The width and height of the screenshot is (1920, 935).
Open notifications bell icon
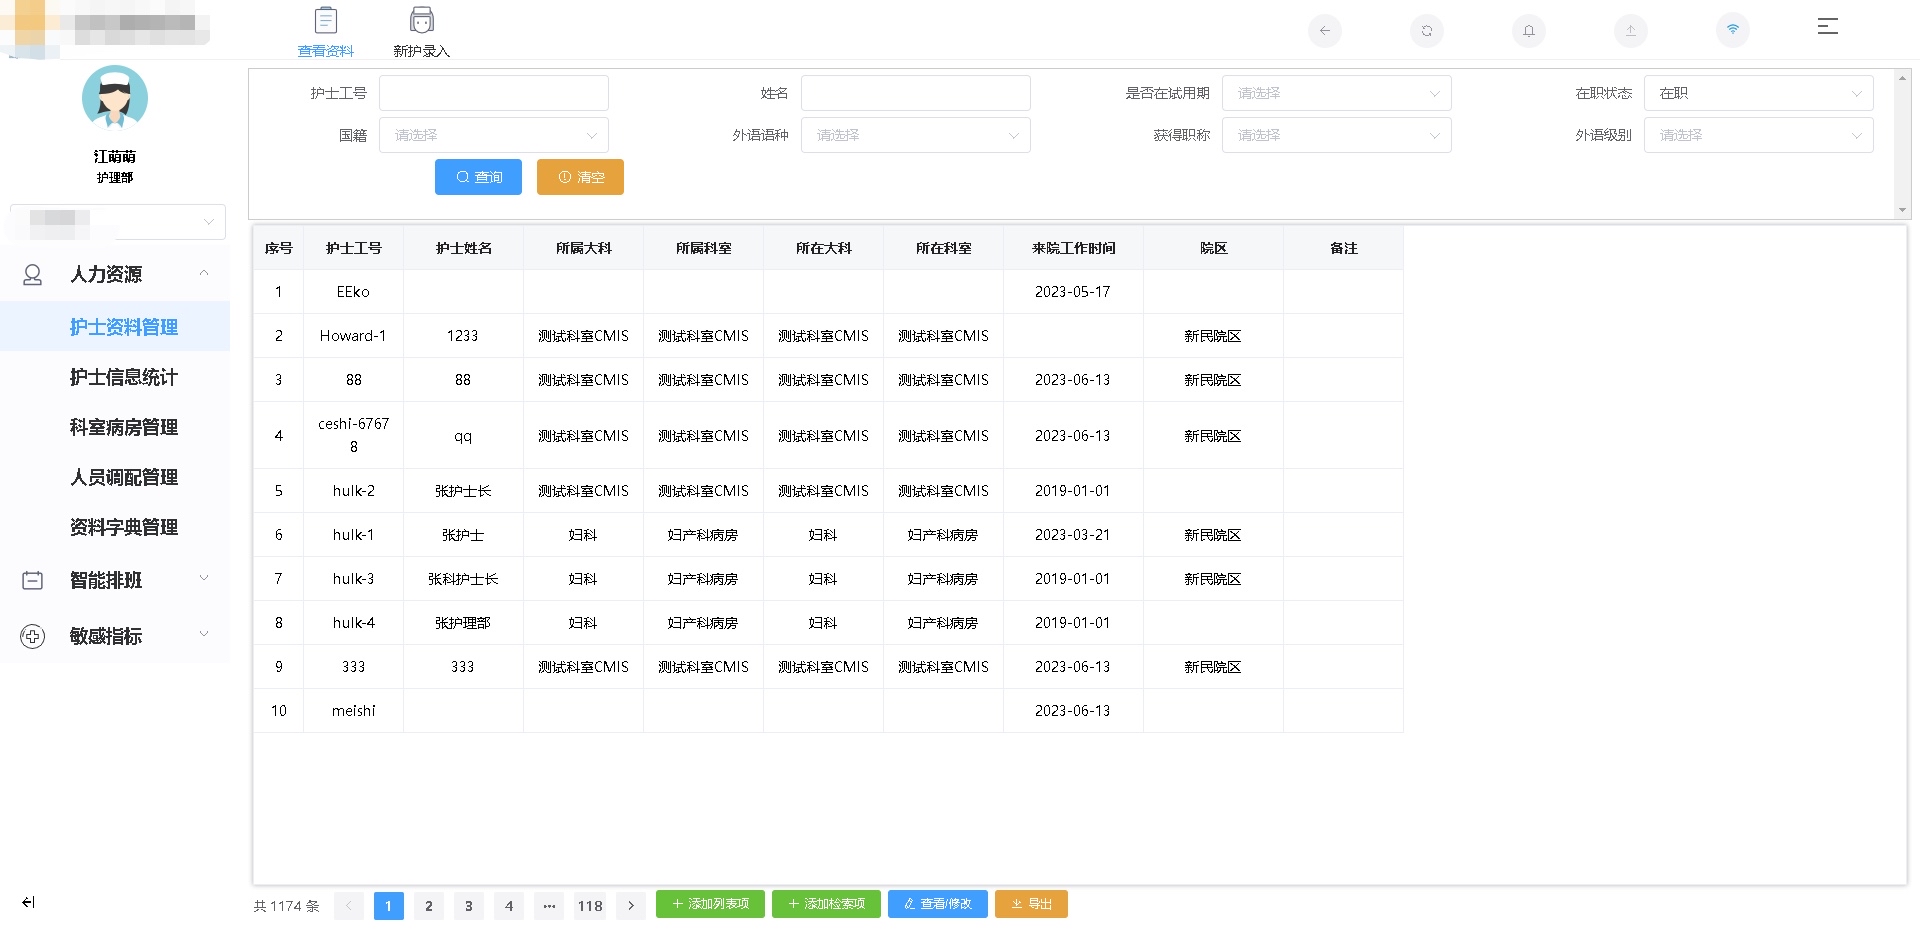click(1529, 30)
